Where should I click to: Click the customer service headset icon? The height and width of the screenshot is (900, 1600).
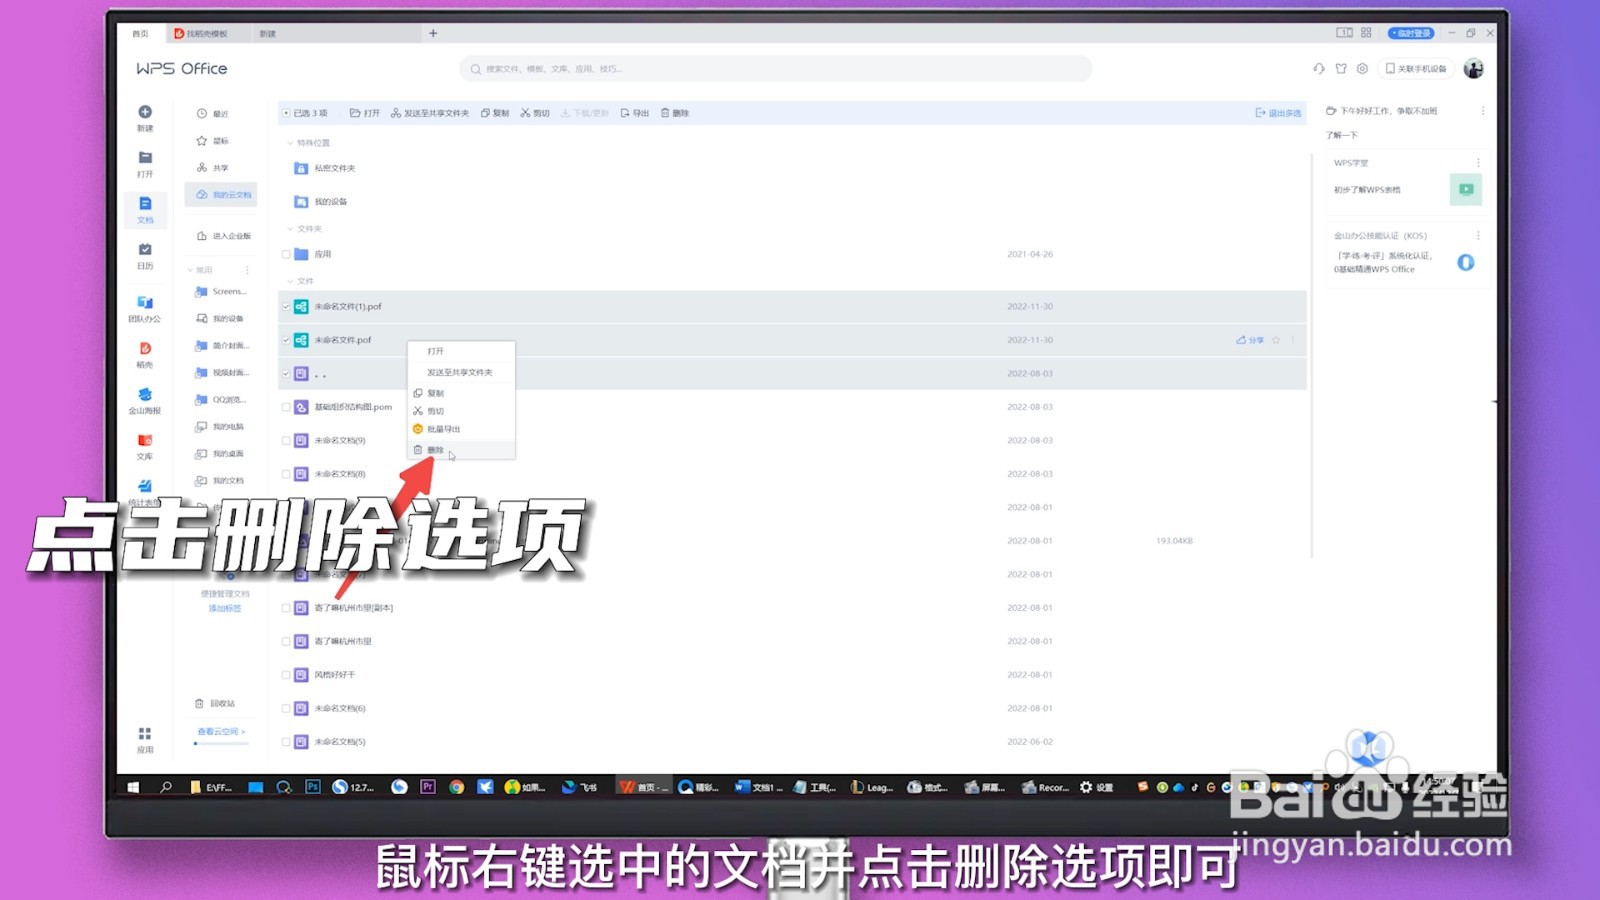pyautogui.click(x=1319, y=69)
